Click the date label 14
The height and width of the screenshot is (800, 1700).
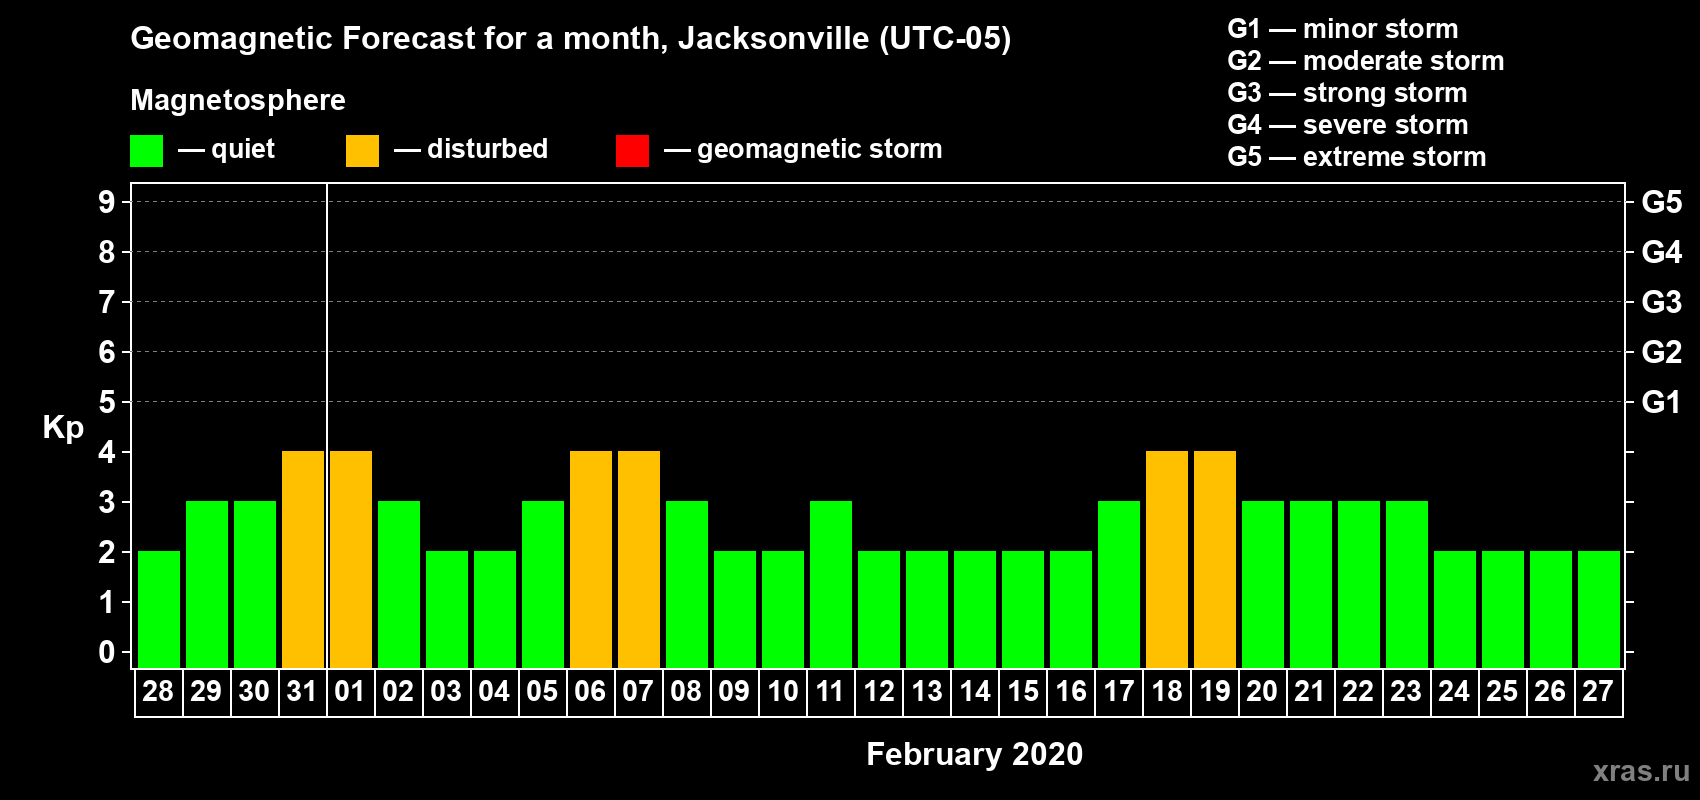[975, 691]
